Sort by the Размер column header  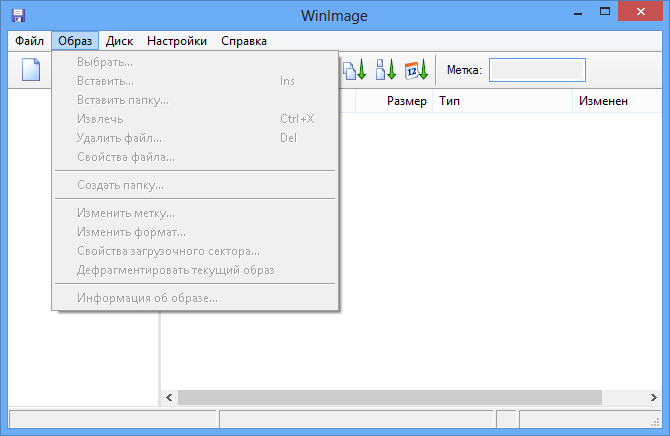pyautogui.click(x=394, y=101)
